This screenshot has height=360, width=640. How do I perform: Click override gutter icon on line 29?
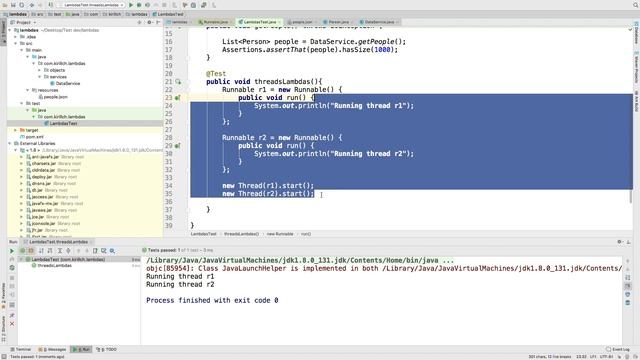tap(178, 146)
